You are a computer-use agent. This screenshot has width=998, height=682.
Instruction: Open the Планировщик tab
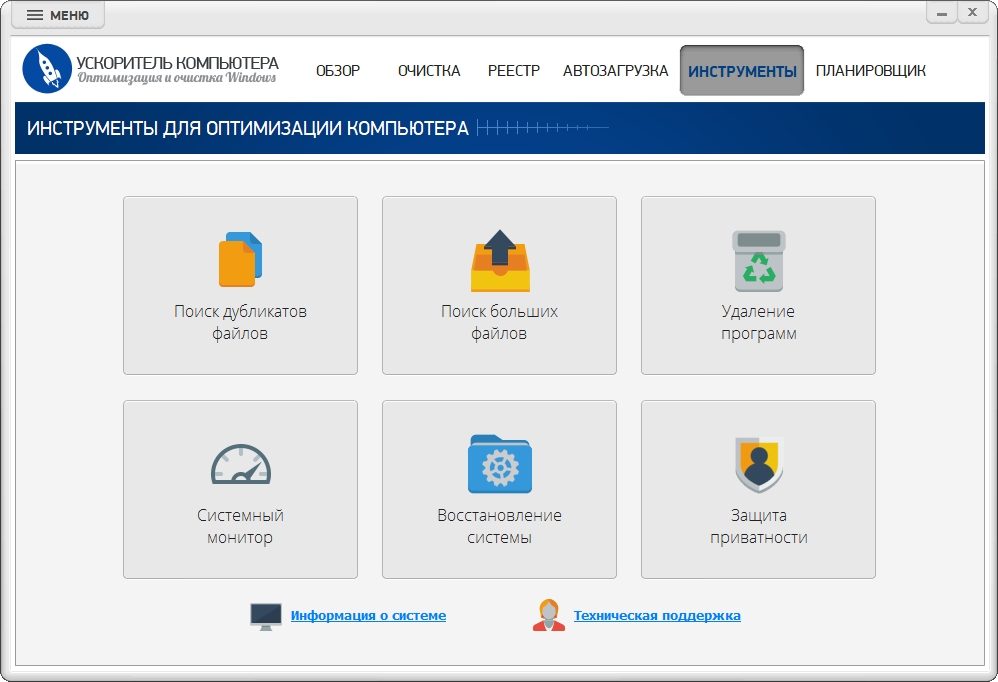[x=870, y=71]
